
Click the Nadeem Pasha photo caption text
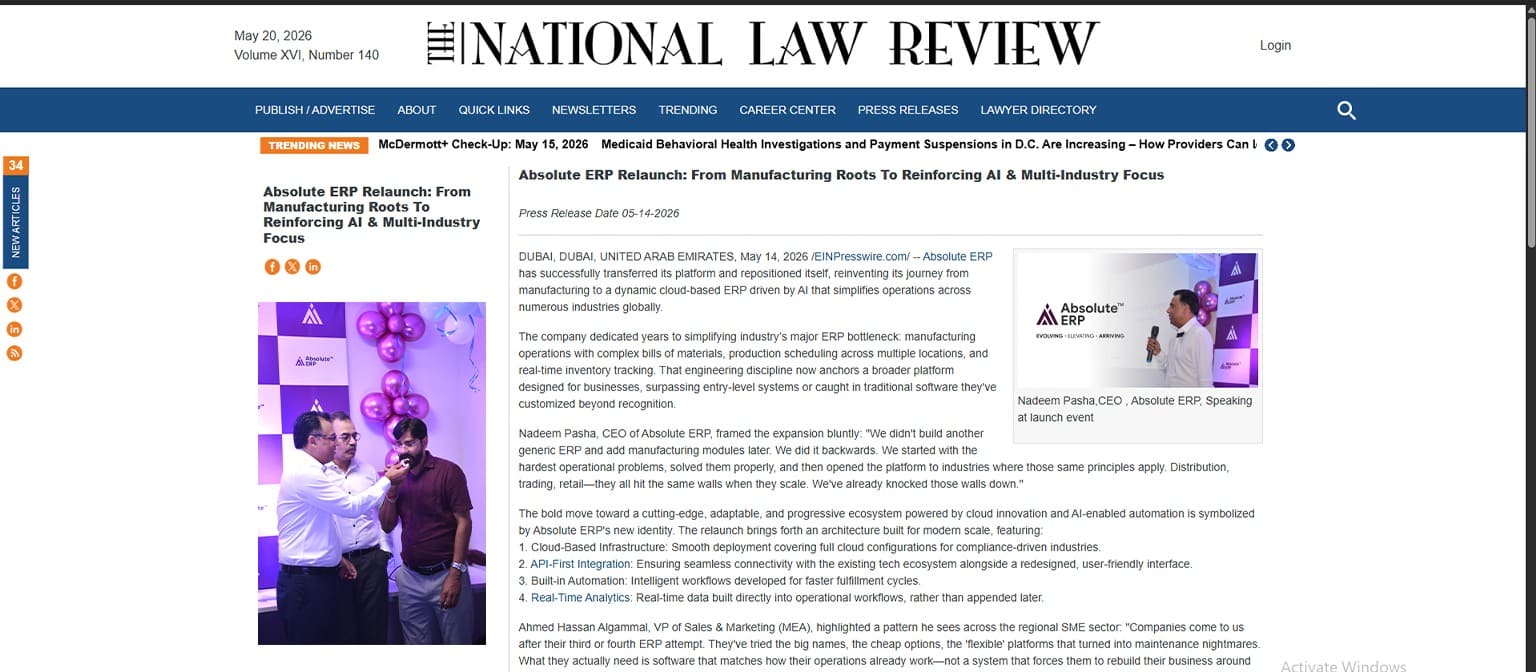coord(1135,409)
